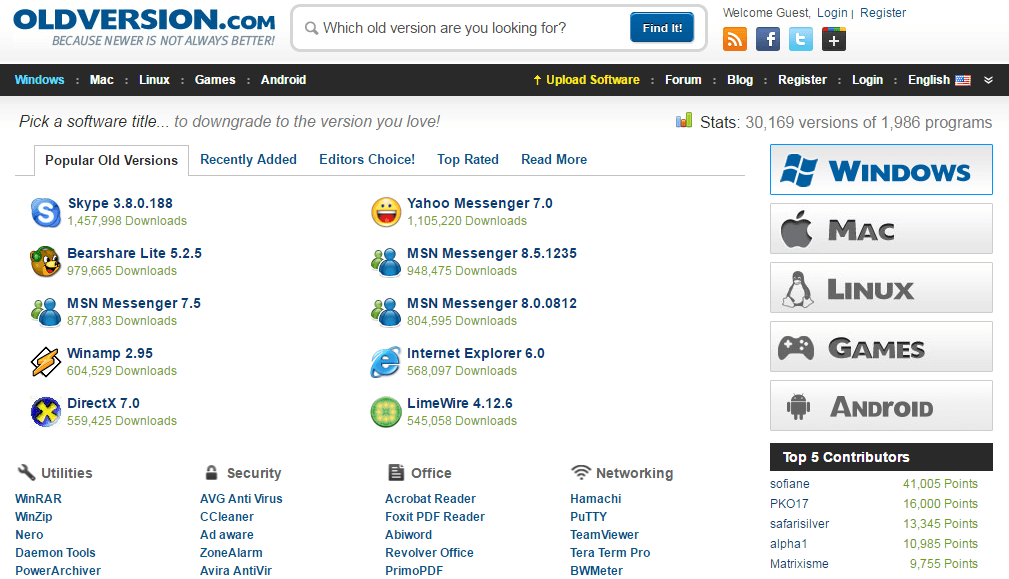
Task: Select Linux in the navigation bar
Action: pyautogui.click(x=154, y=80)
